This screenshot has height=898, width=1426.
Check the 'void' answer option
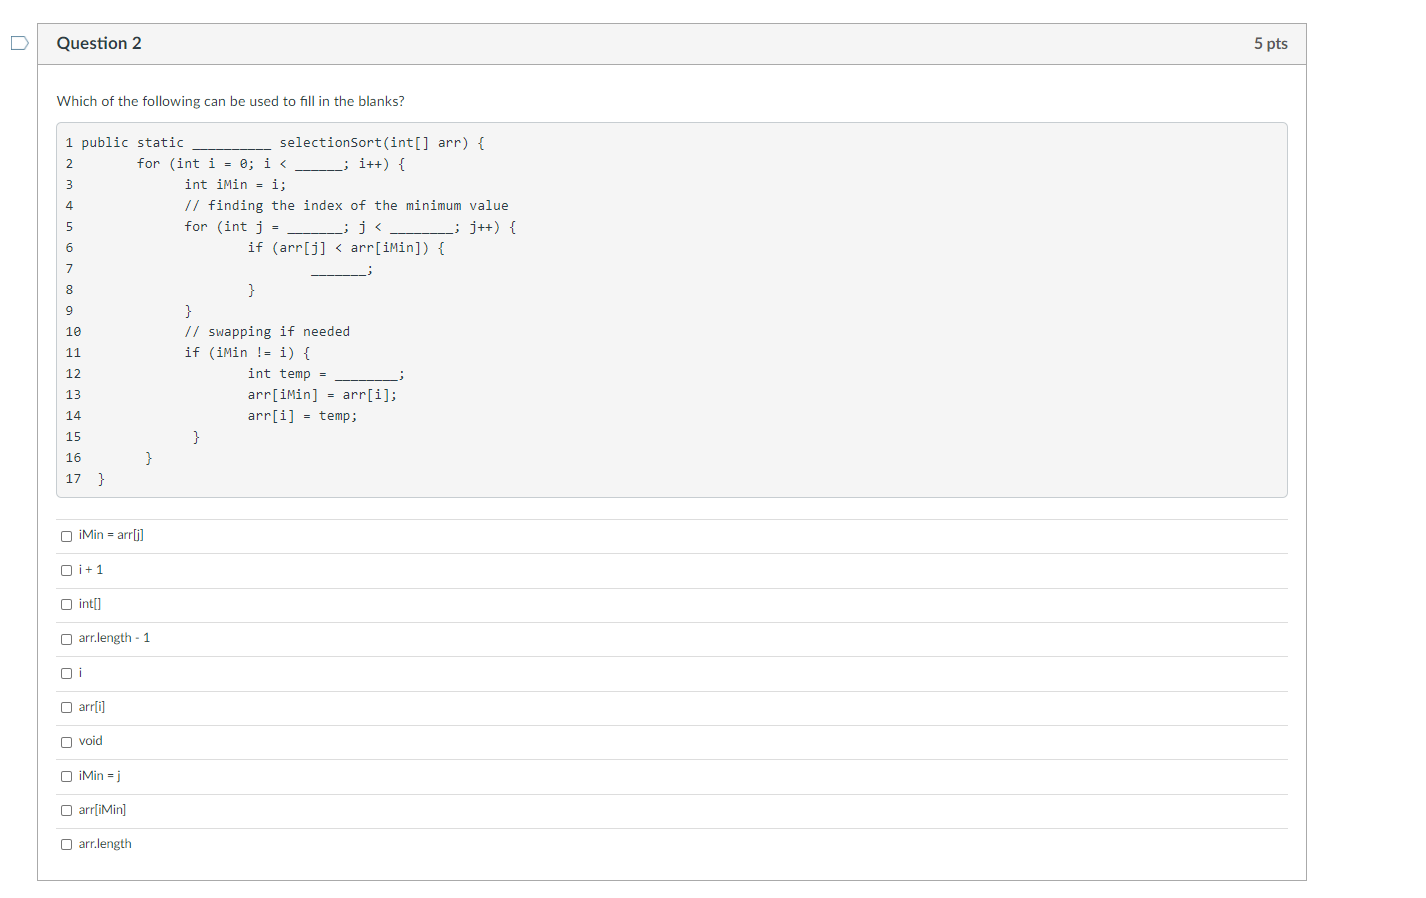coord(66,742)
